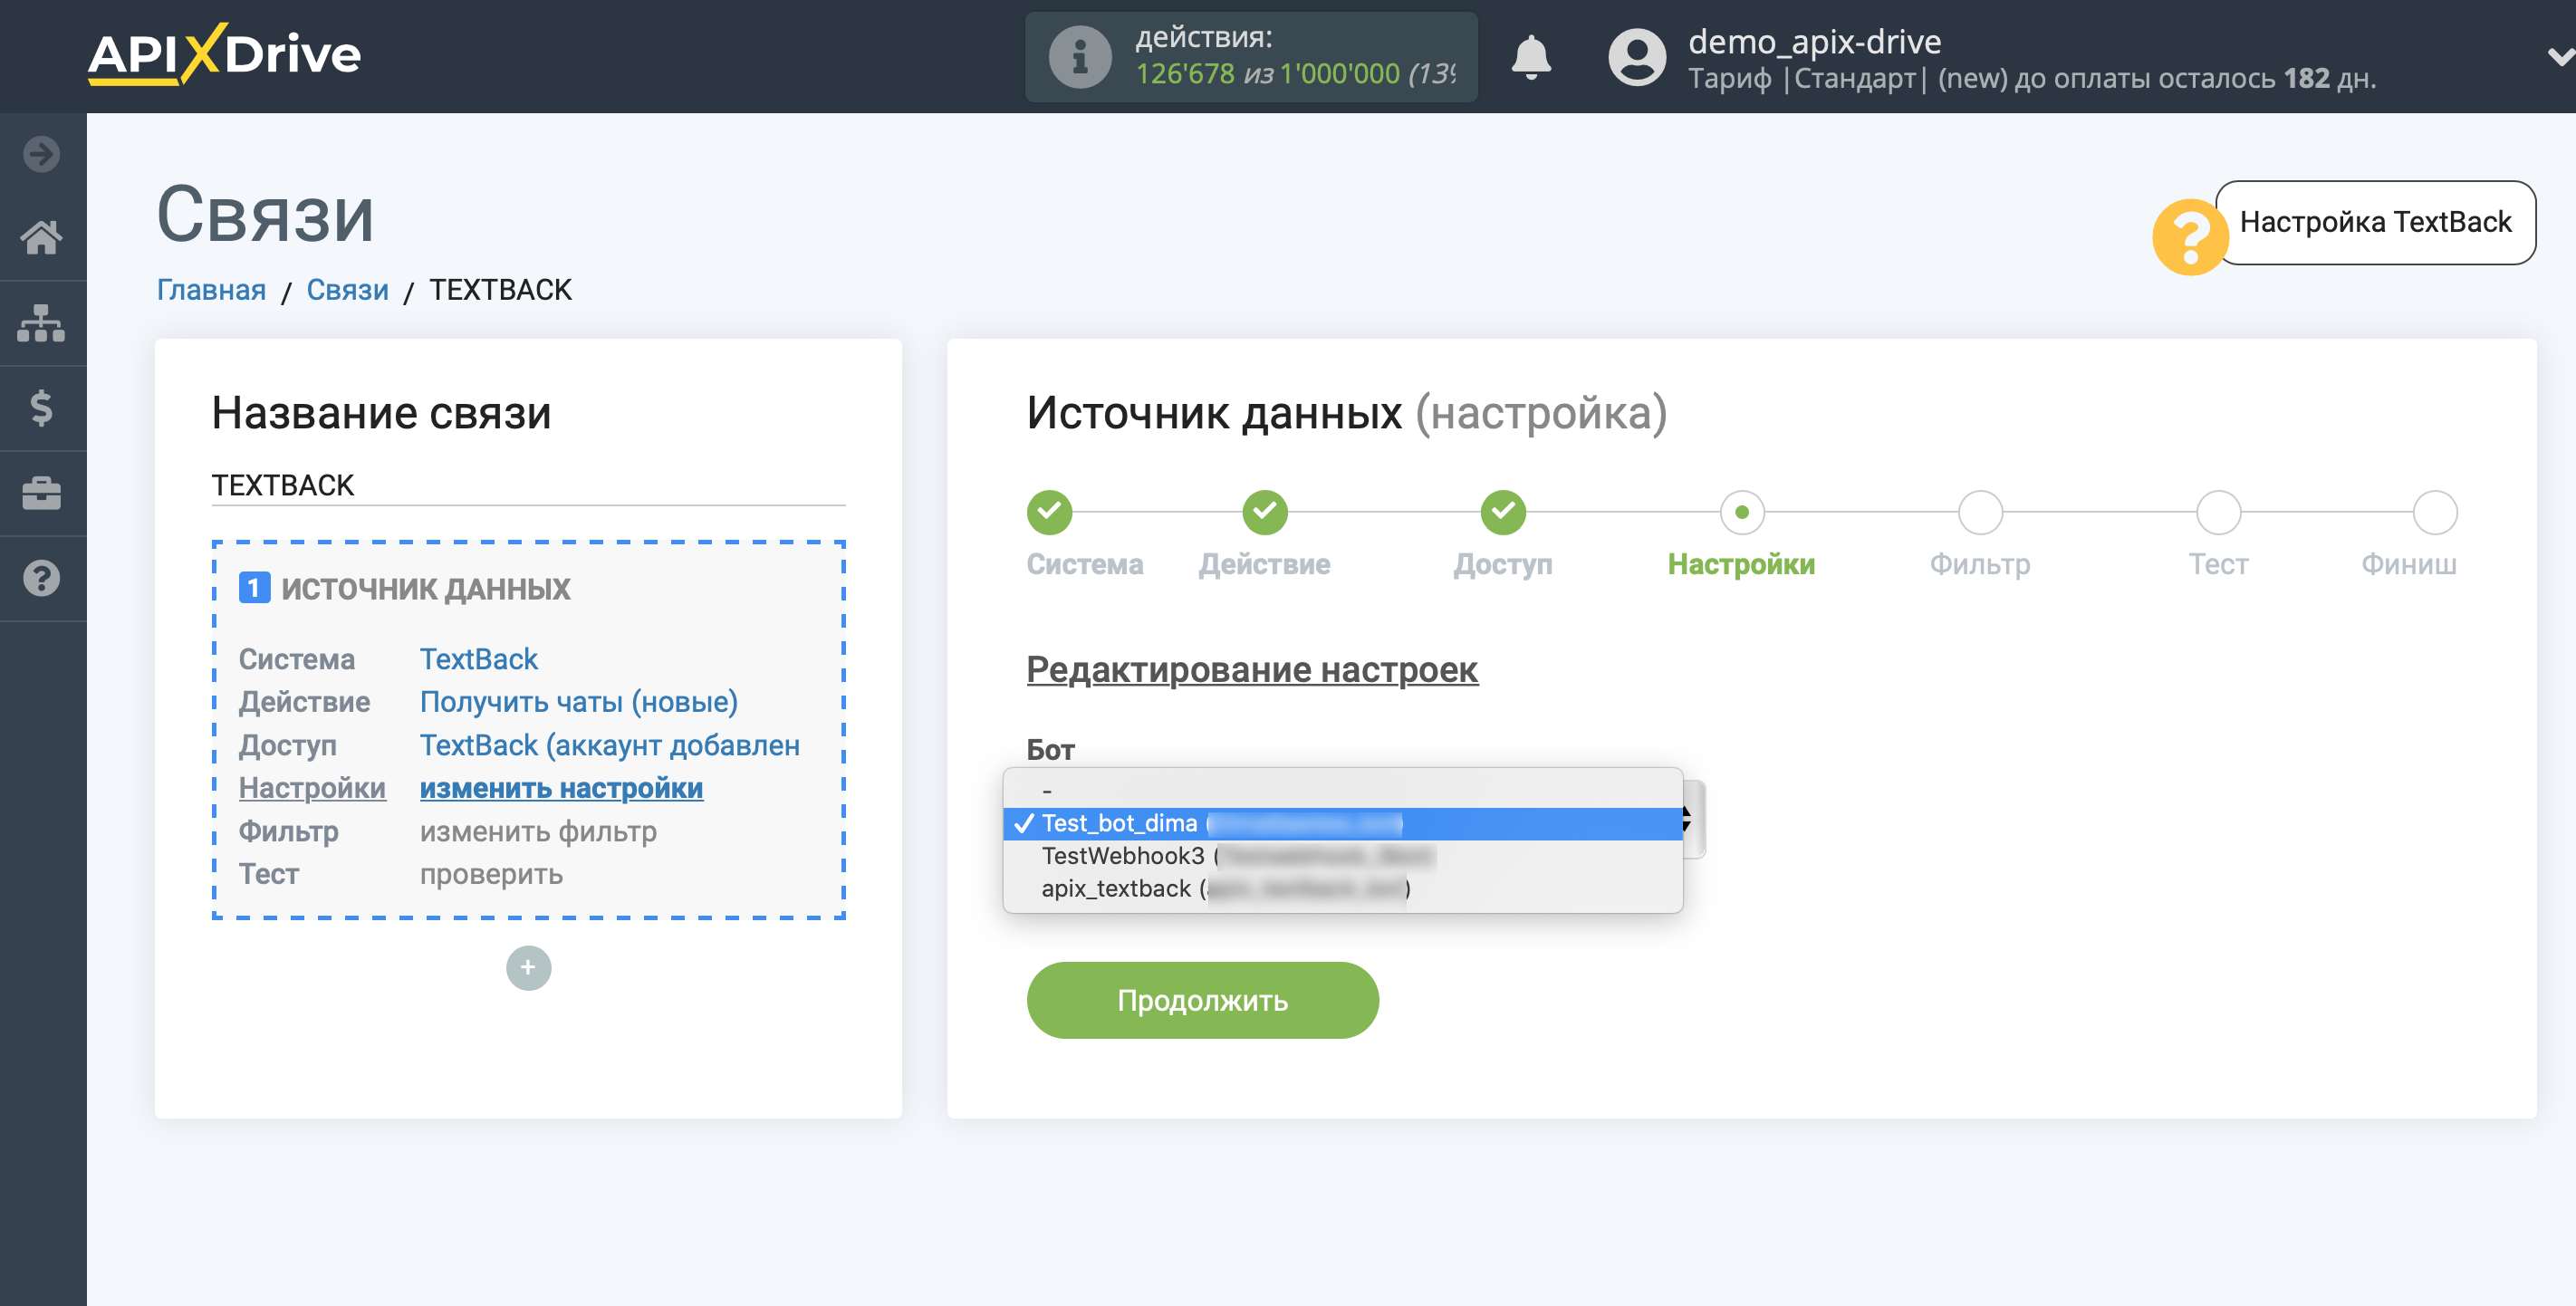This screenshot has height=1306, width=2576.
Task: Click проверить test text
Action: tap(491, 874)
